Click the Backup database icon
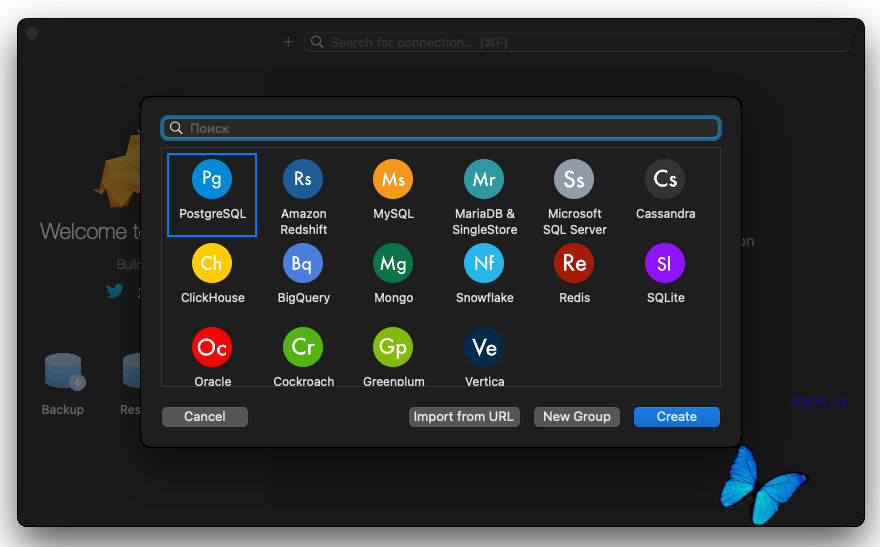Viewport: 880px width, 547px height. pos(63,373)
